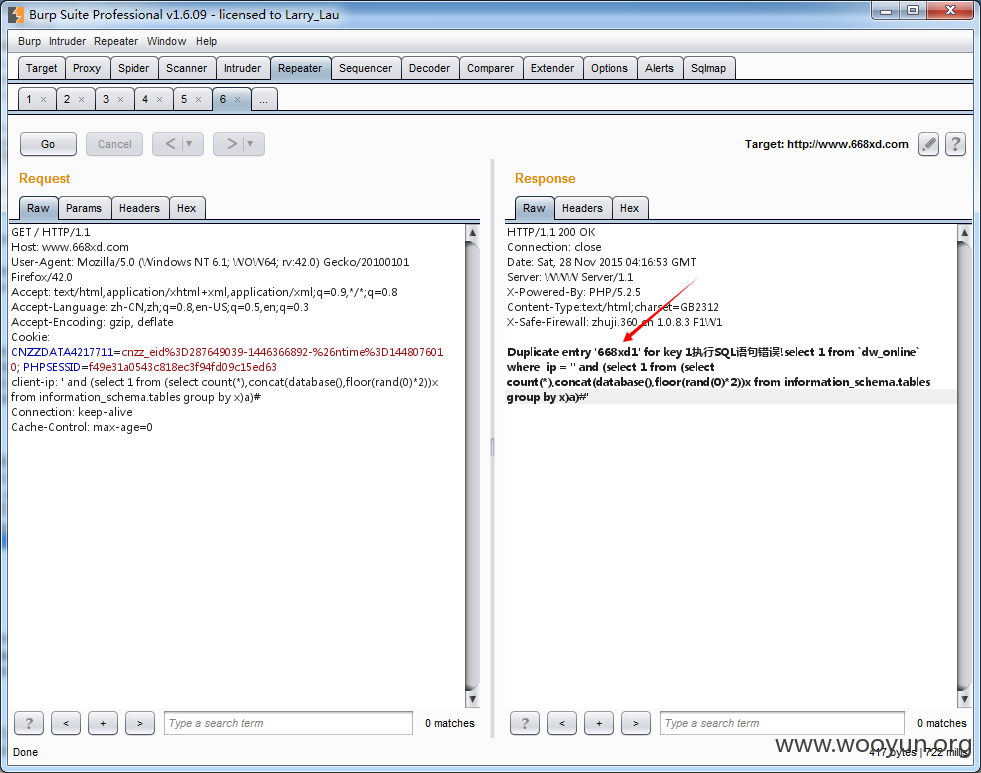Close repeater tab 6 with its x
This screenshot has width=981, height=773.
click(237, 99)
